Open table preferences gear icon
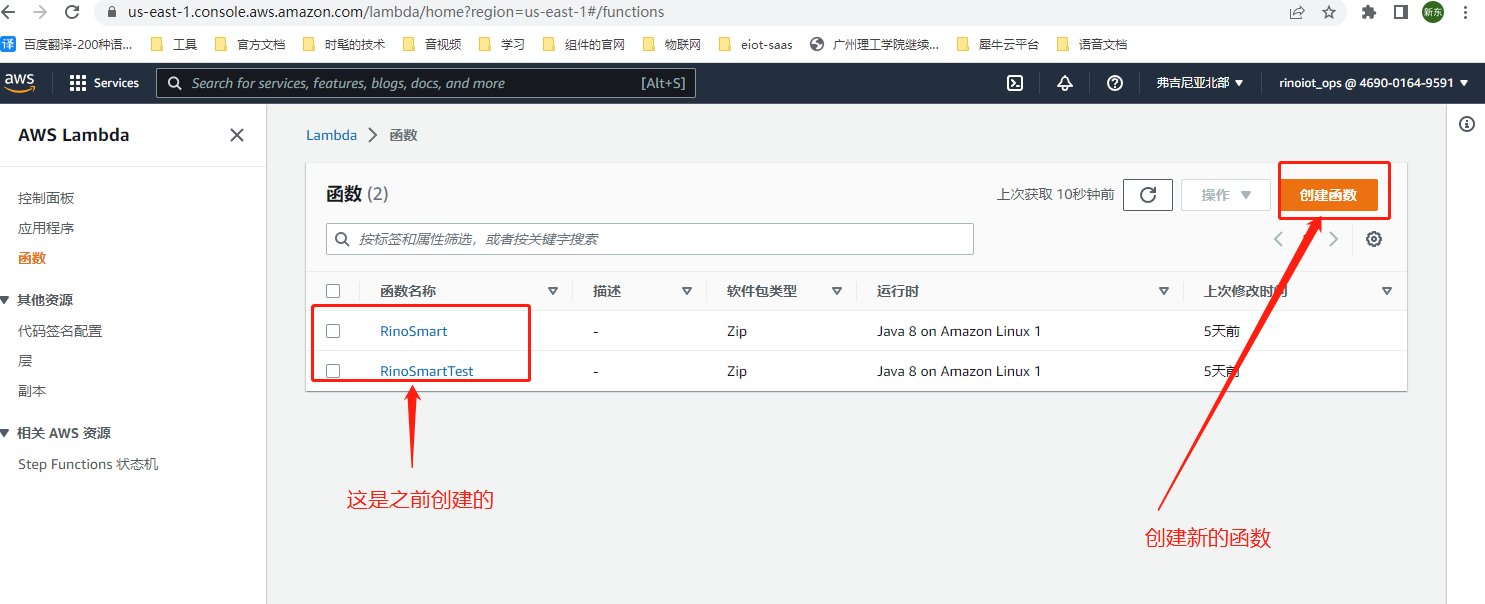The width and height of the screenshot is (1485, 604). click(1374, 239)
